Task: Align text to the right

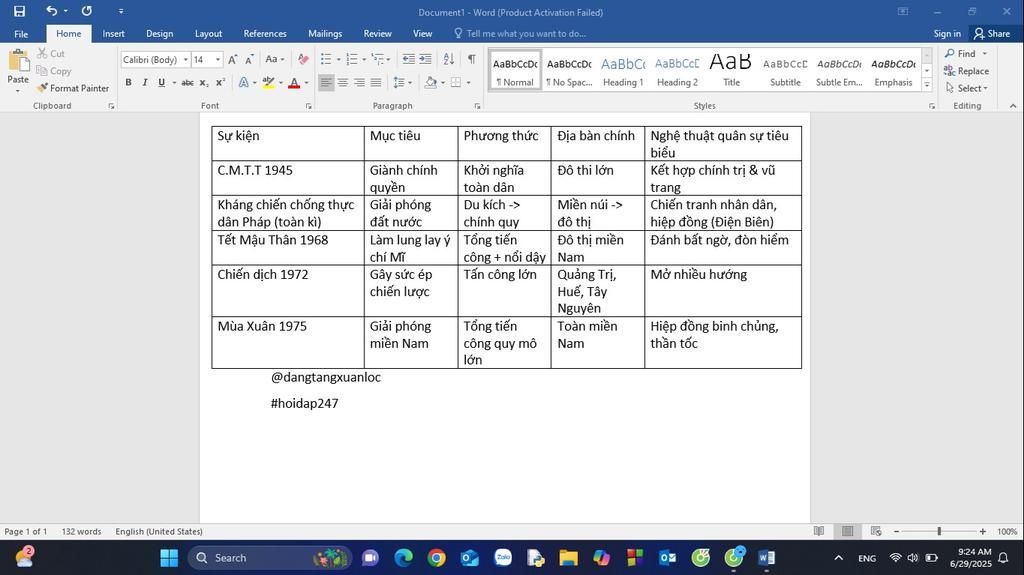Action: click(x=359, y=83)
